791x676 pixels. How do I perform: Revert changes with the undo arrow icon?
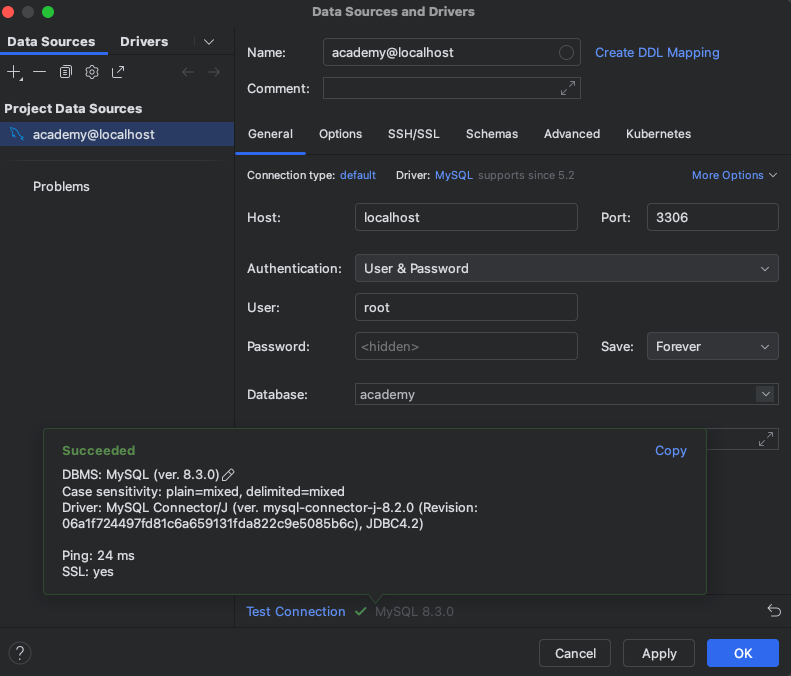pos(774,611)
